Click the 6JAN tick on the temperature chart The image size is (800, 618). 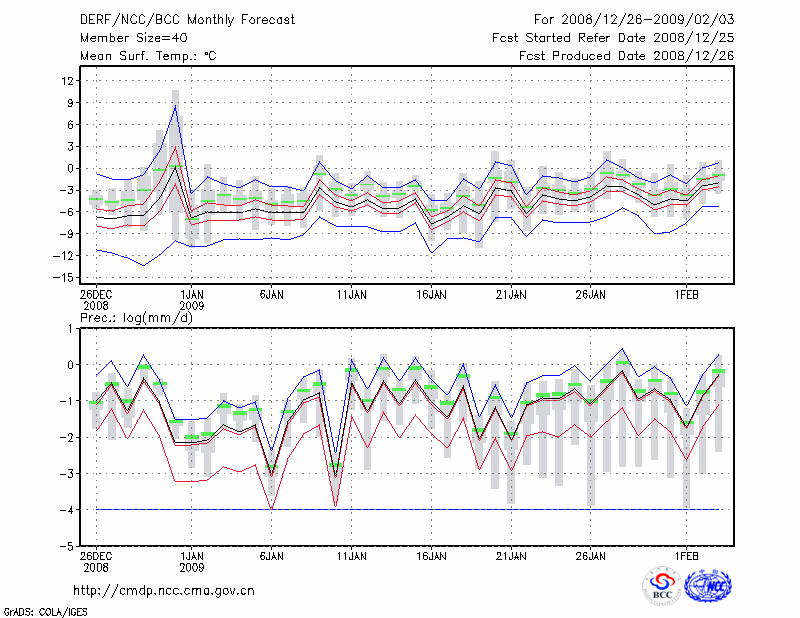pos(271,295)
